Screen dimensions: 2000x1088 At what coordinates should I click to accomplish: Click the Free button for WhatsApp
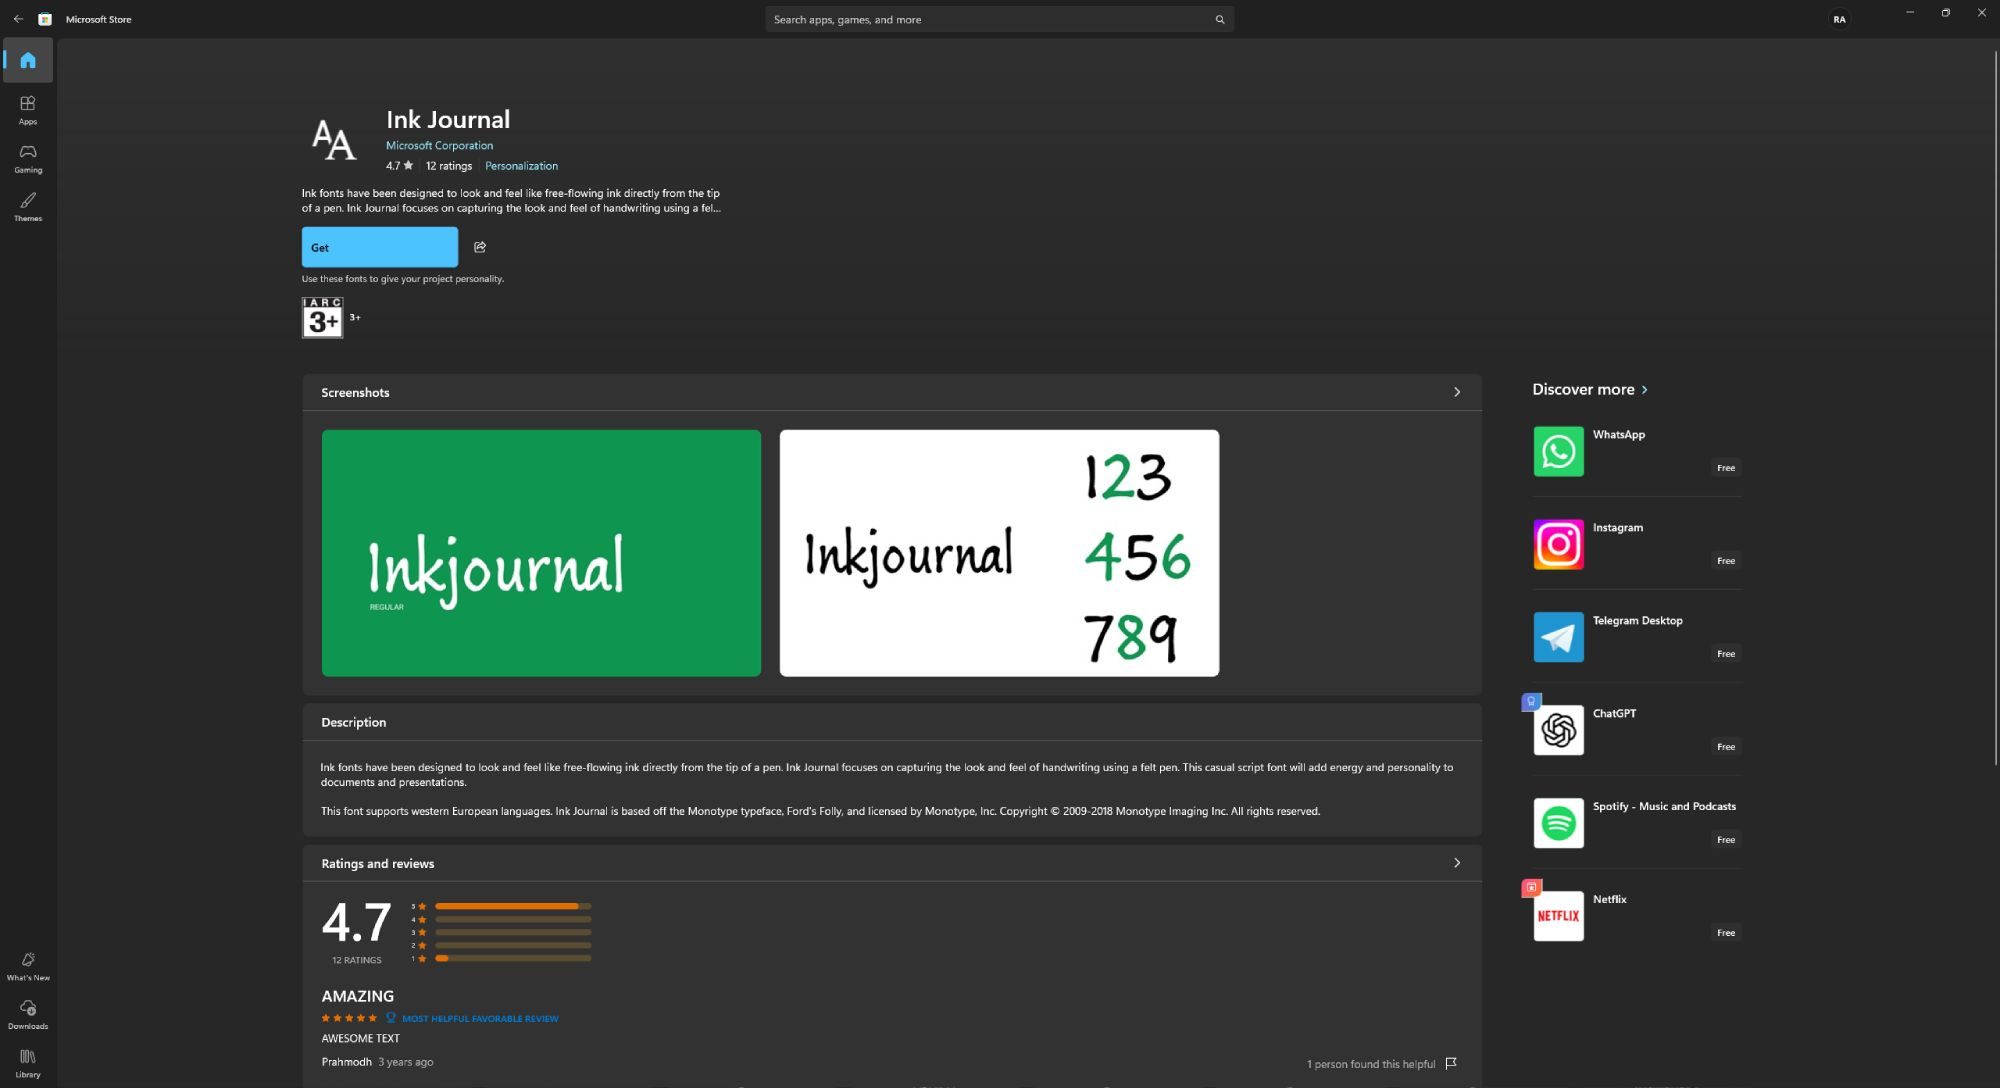[1726, 467]
